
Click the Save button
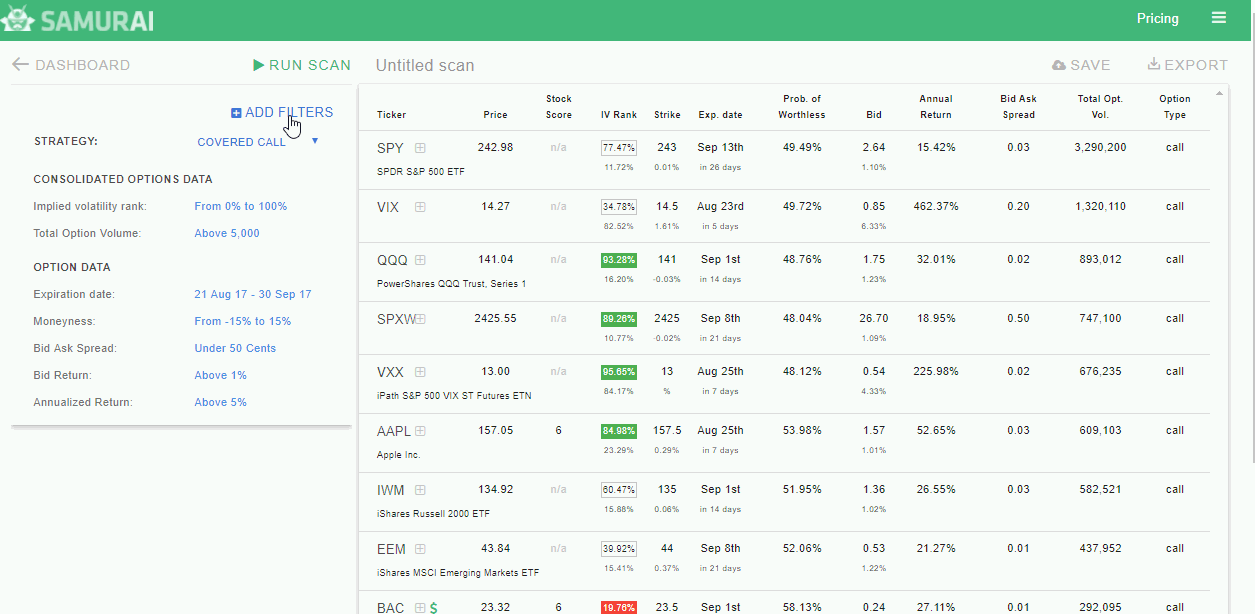1081,65
